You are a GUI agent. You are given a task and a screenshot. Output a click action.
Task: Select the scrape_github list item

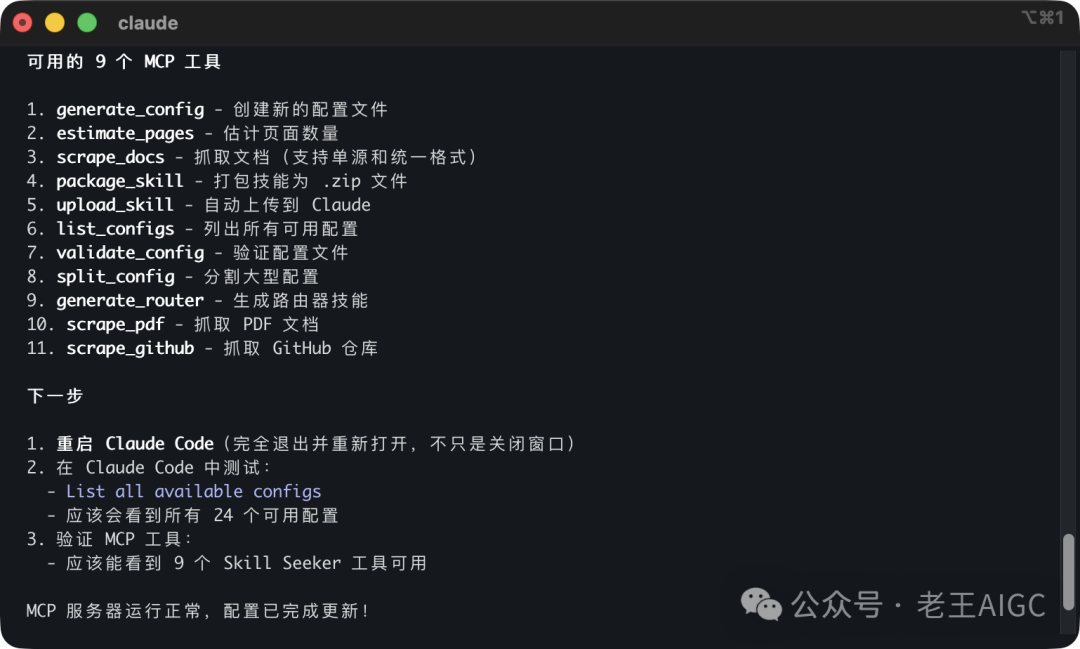[x=130, y=348]
